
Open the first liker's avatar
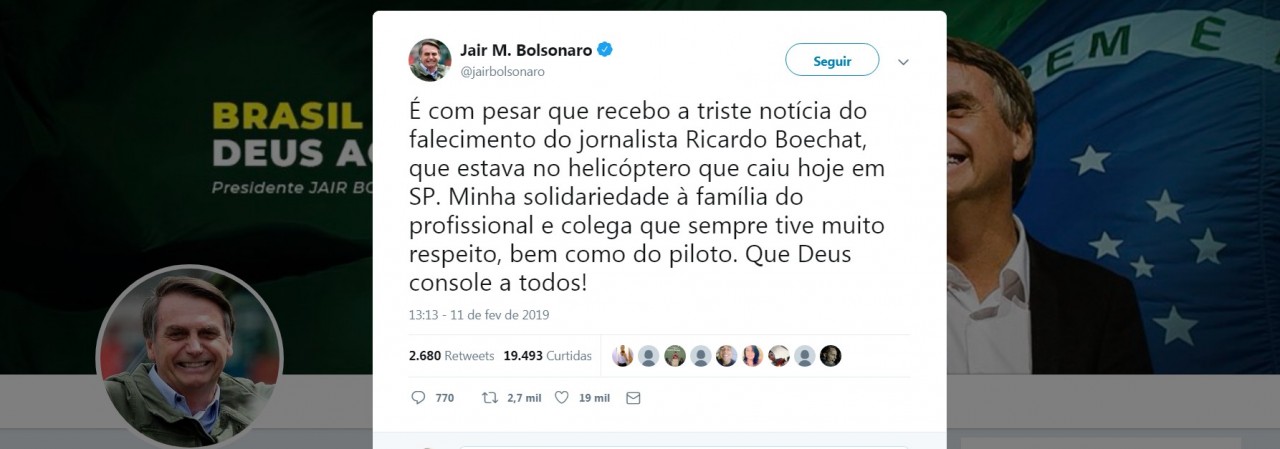coord(623,356)
